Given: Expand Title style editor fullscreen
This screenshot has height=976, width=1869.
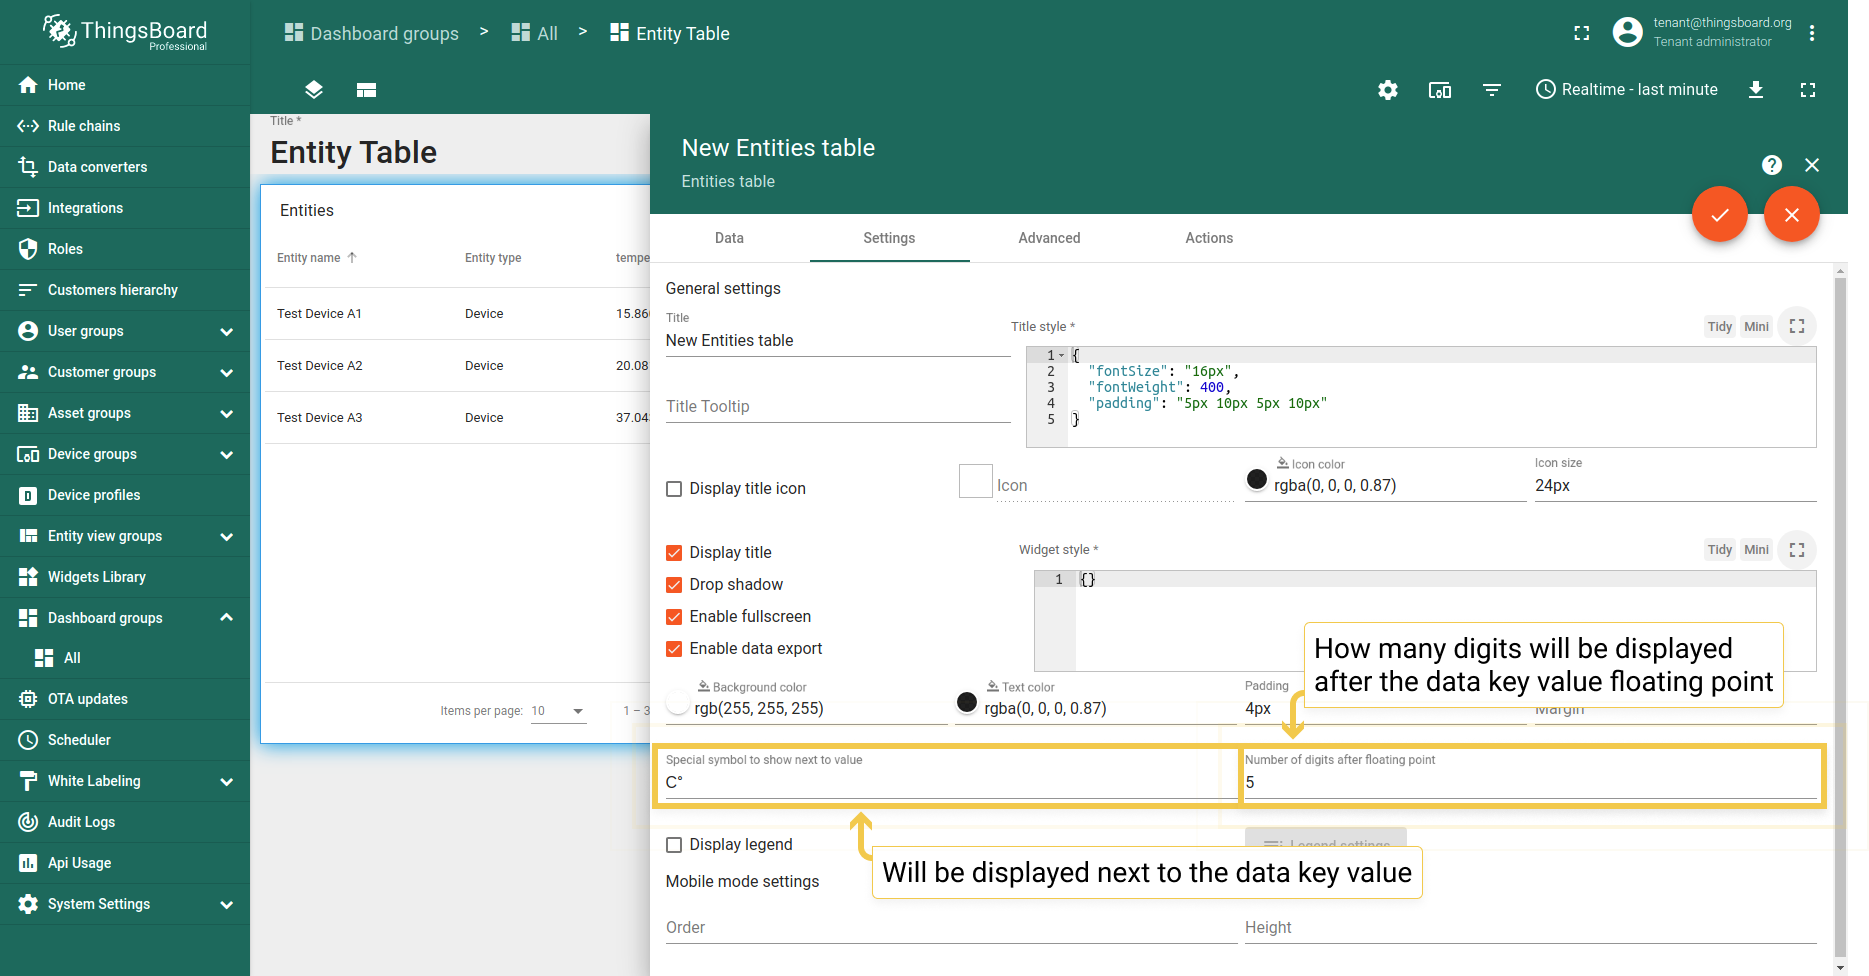Looking at the screenshot, I should coord(1797,326).
